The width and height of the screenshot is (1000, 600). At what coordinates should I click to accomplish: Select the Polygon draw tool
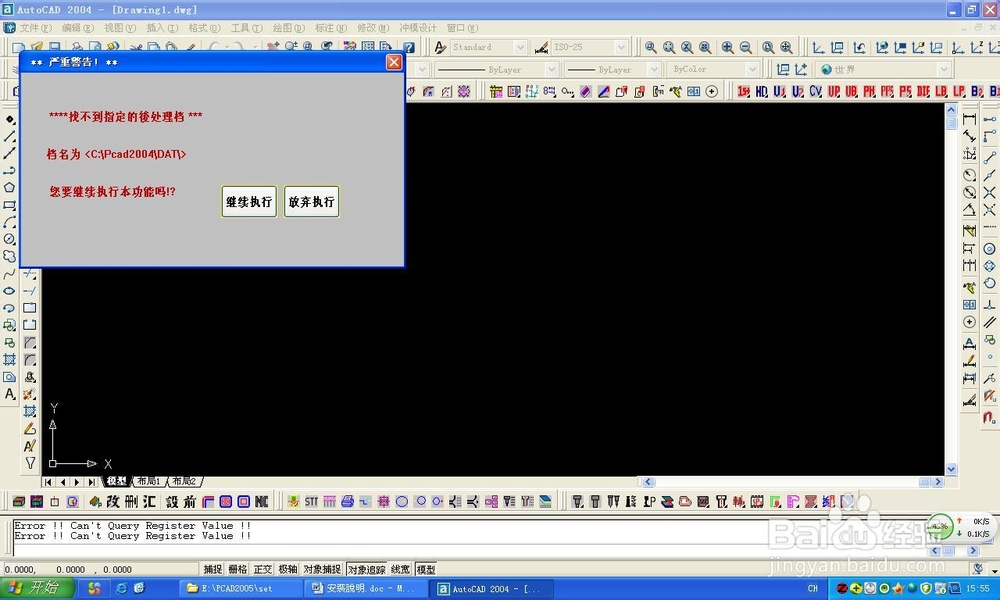click(10, 187)
